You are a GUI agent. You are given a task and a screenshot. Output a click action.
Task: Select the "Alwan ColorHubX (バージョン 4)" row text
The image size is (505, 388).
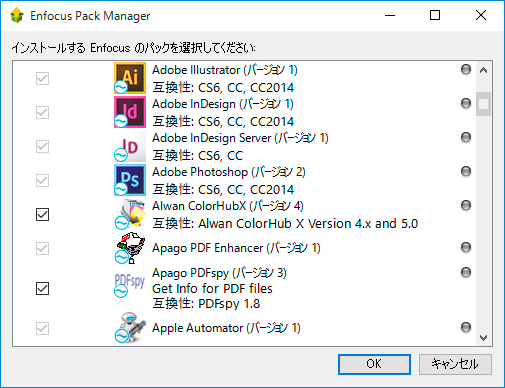click(228, 206)
